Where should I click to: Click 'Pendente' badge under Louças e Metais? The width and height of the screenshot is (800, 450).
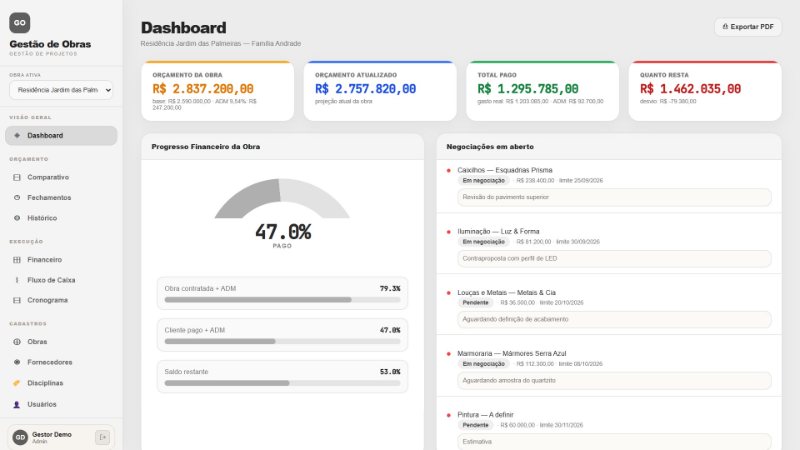(476, 303)
